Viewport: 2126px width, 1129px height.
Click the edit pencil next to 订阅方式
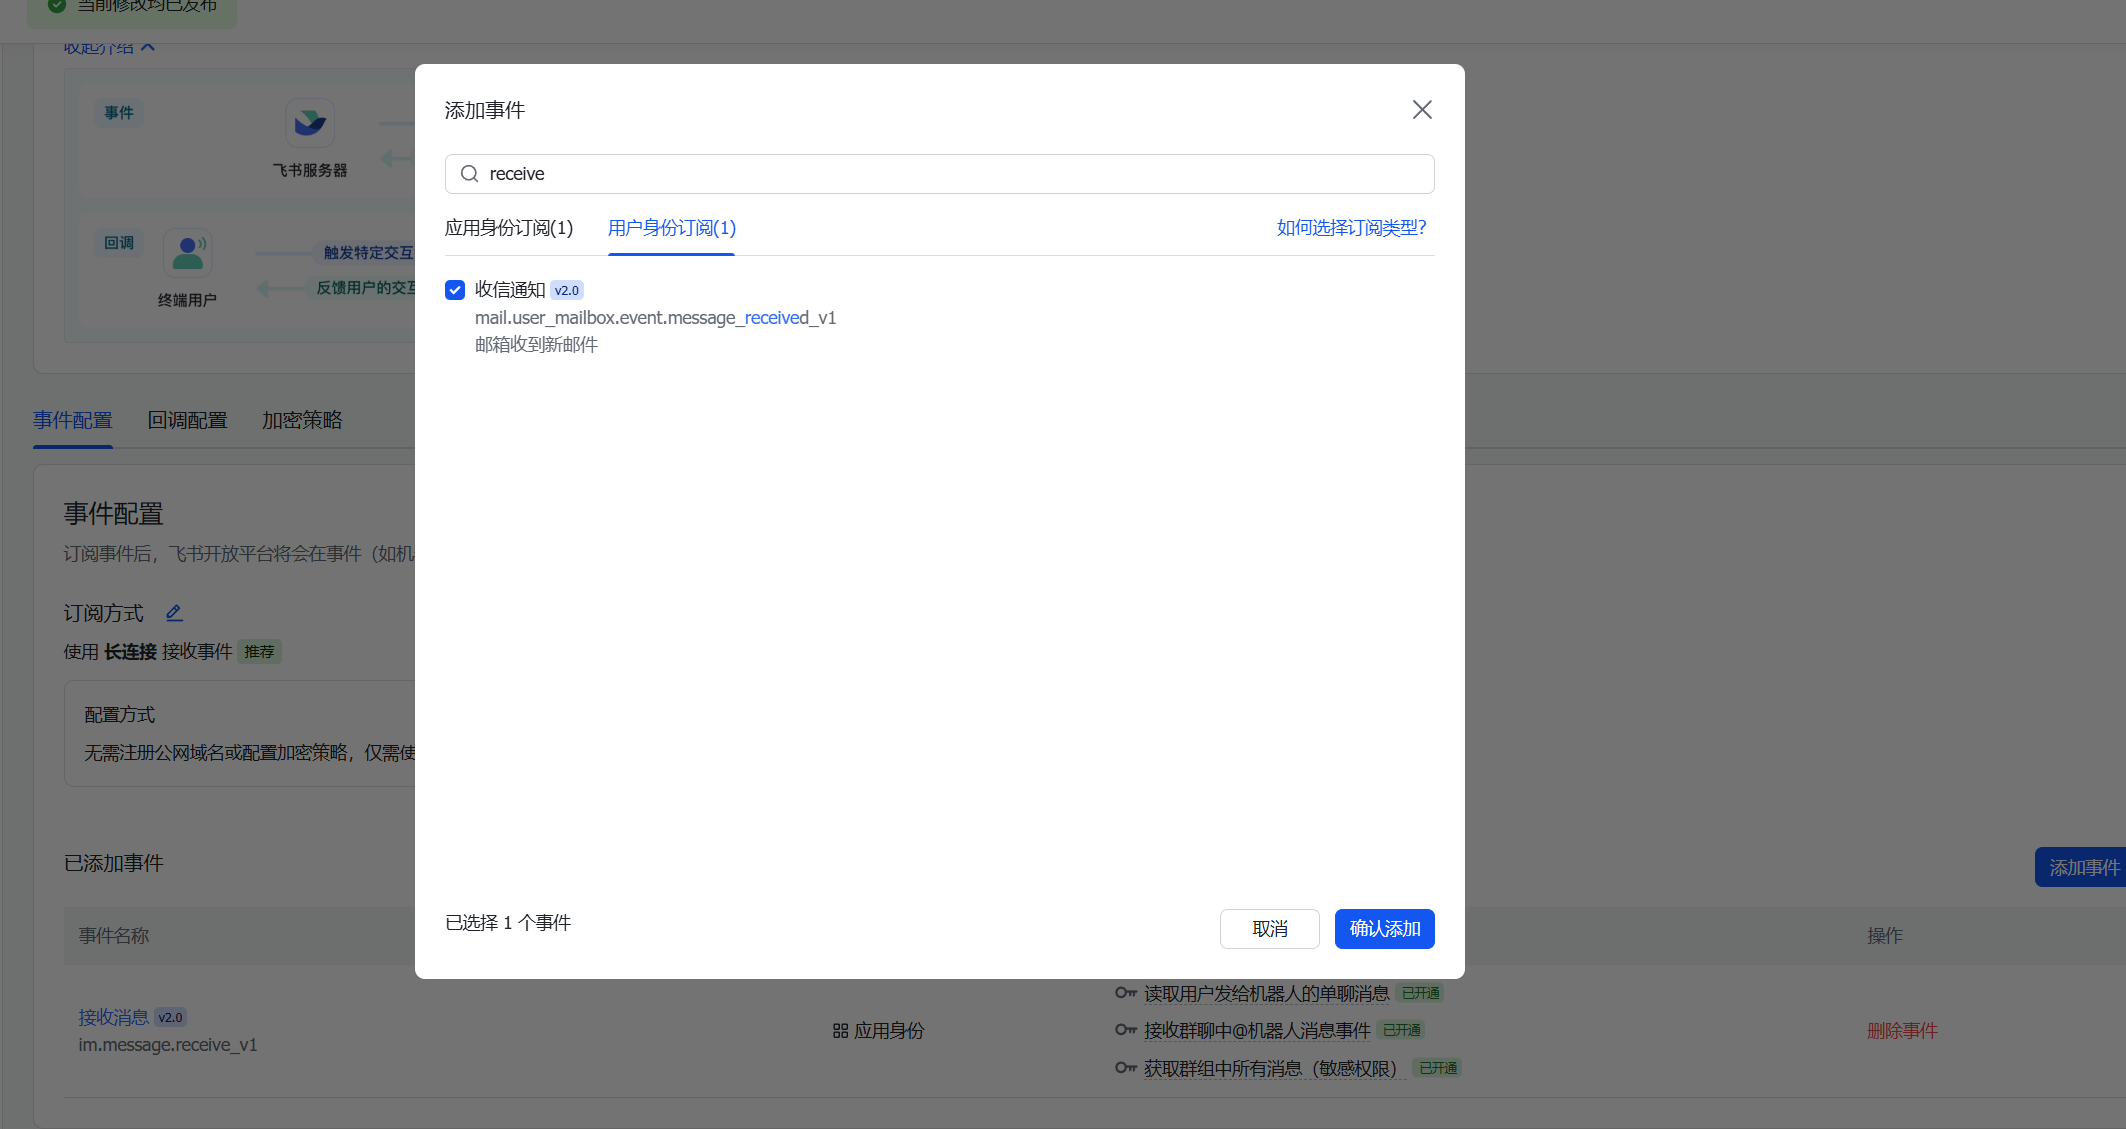point(174,613)
